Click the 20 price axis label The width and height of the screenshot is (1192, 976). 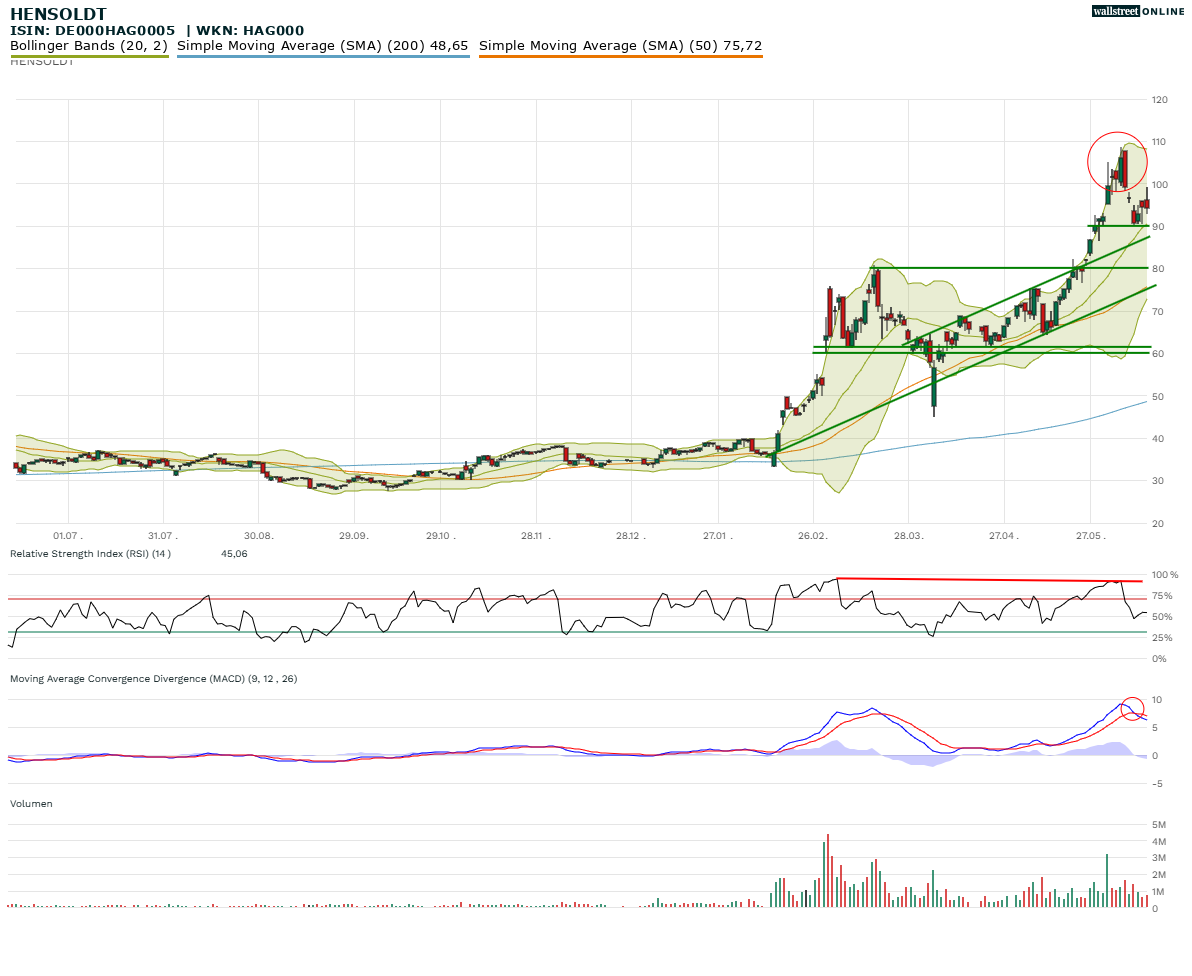point(1158,524)
